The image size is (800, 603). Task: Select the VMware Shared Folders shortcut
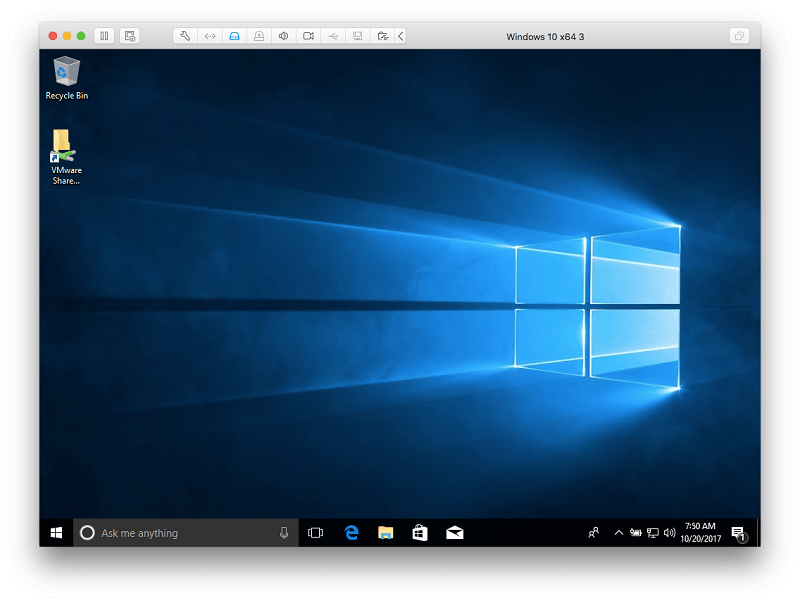66,157
